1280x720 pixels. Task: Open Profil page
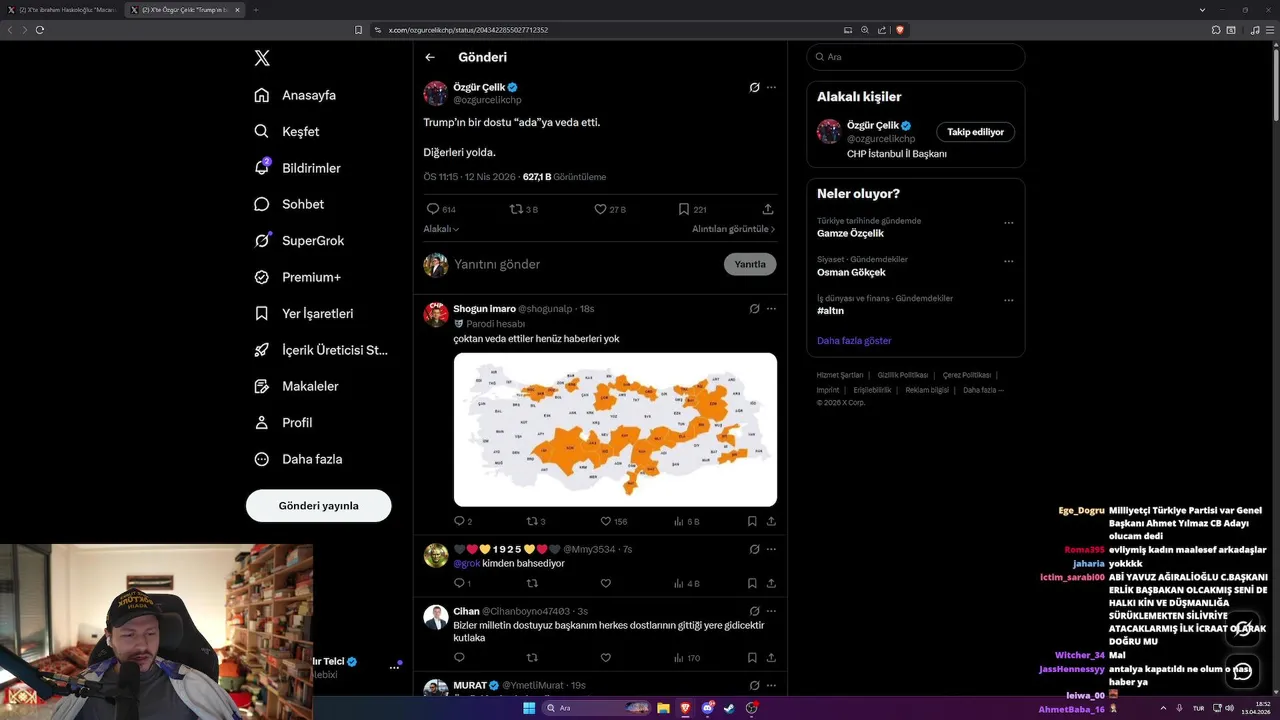tap(283, 422)
